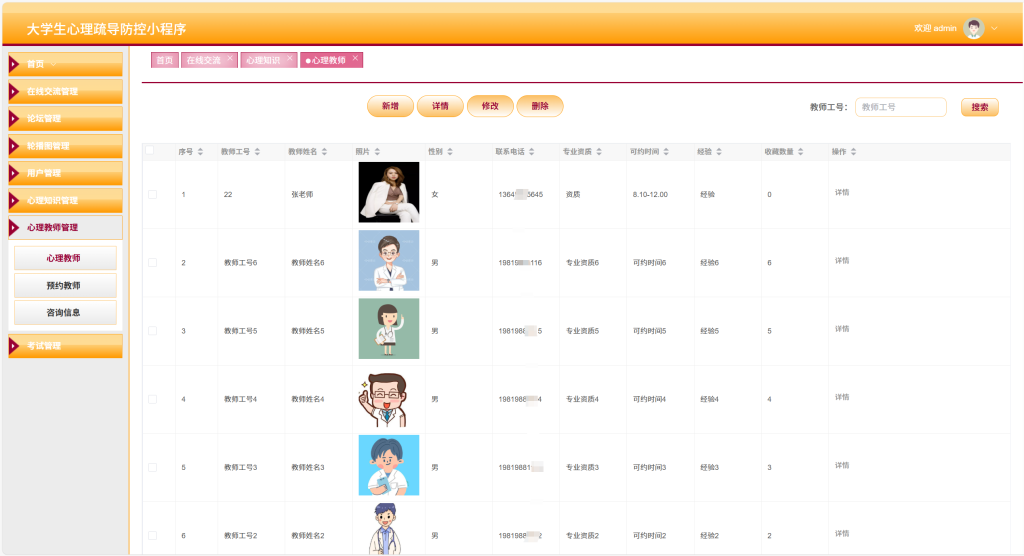1024x556 pixels.
Task: Click the app title 大学生心理疏导防控小程序
Action: 106,29
